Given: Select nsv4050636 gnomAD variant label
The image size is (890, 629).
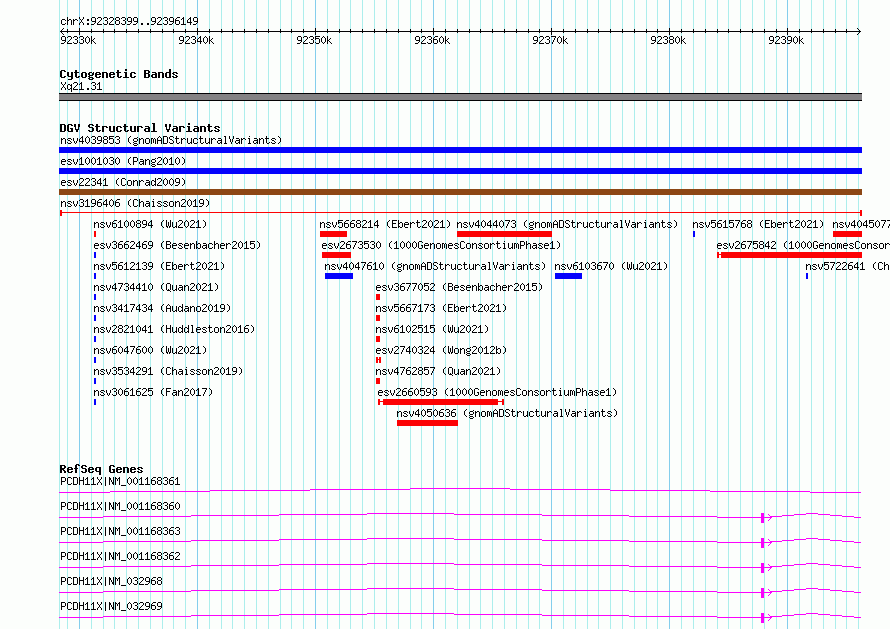Looking at the screenshot, I should point(507,413).
